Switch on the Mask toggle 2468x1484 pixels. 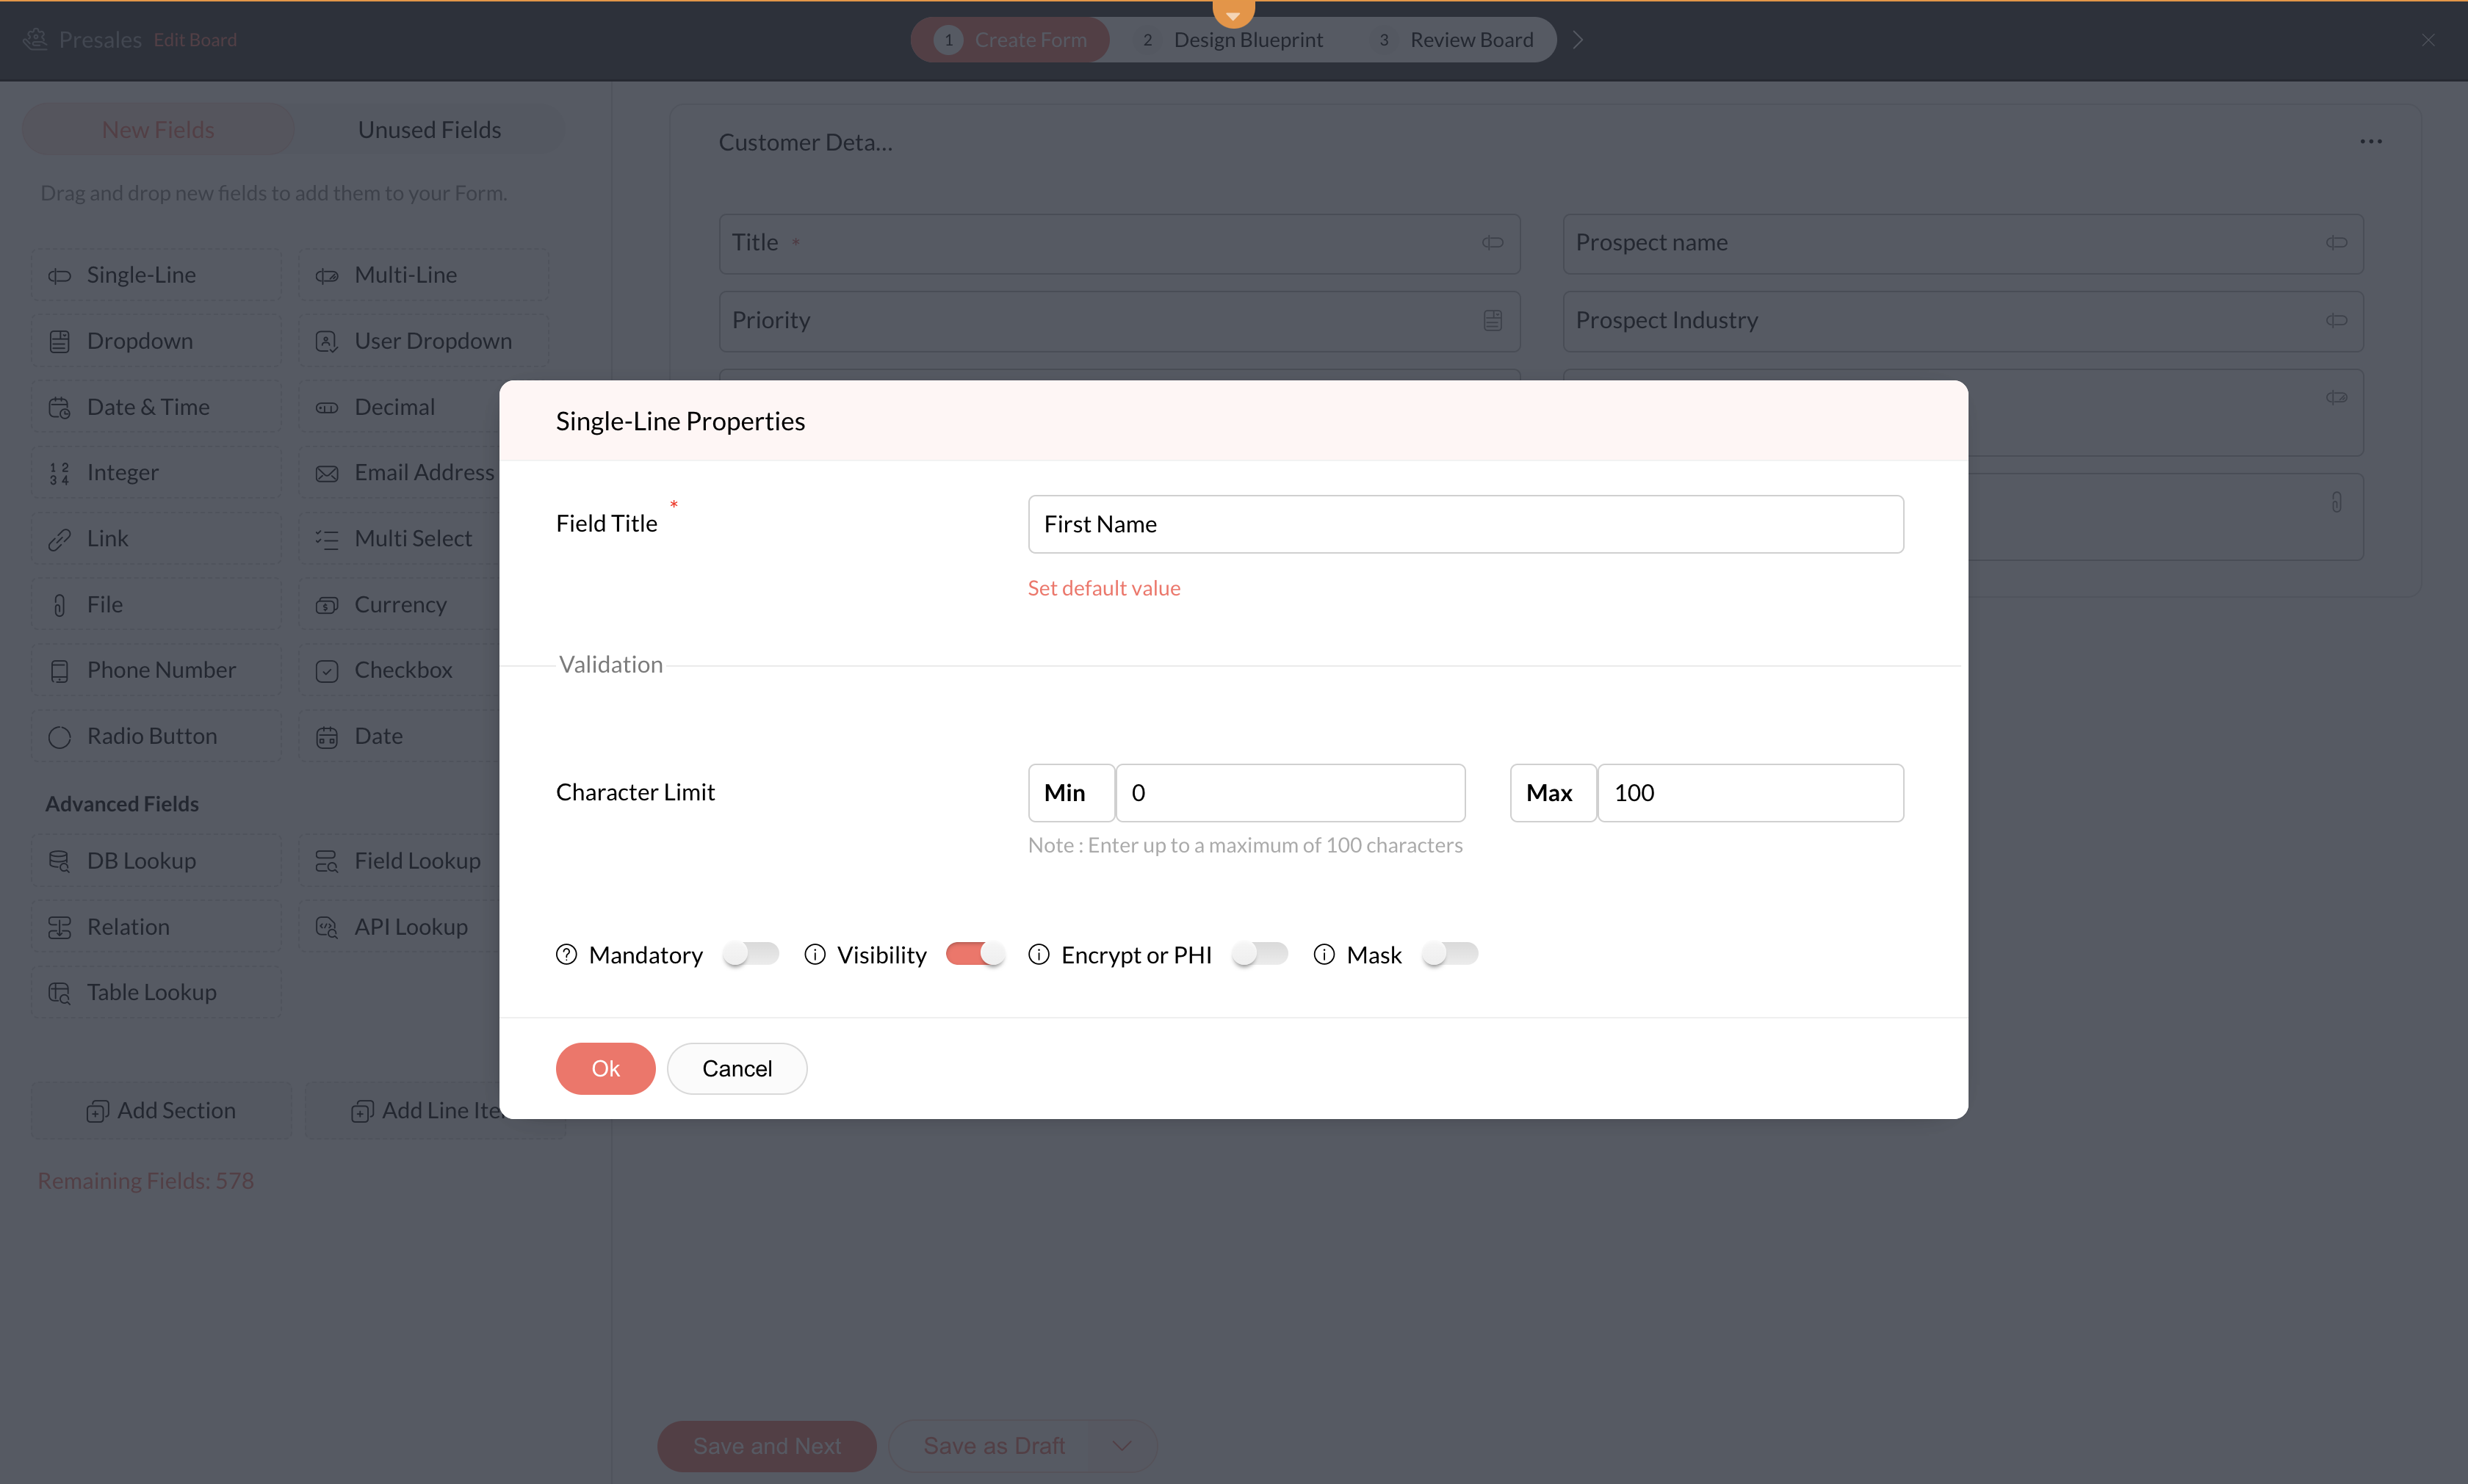(x=1450, y=954)
